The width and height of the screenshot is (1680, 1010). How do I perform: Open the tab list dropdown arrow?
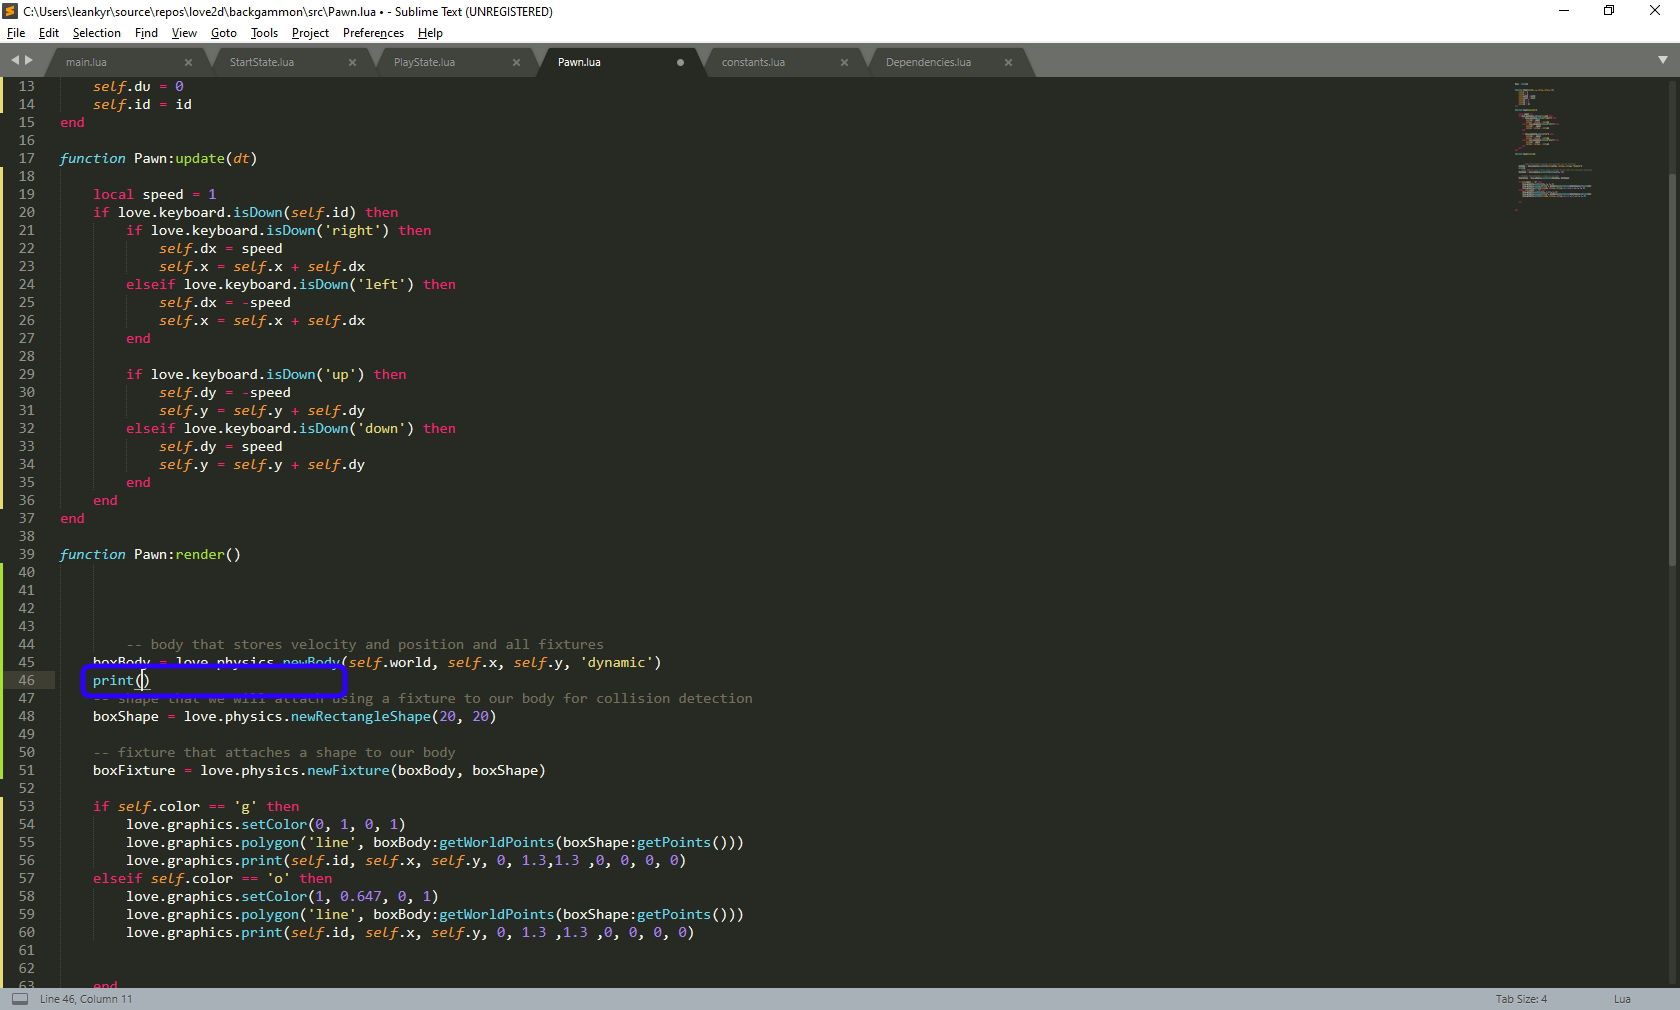(x=1662, y=61)
